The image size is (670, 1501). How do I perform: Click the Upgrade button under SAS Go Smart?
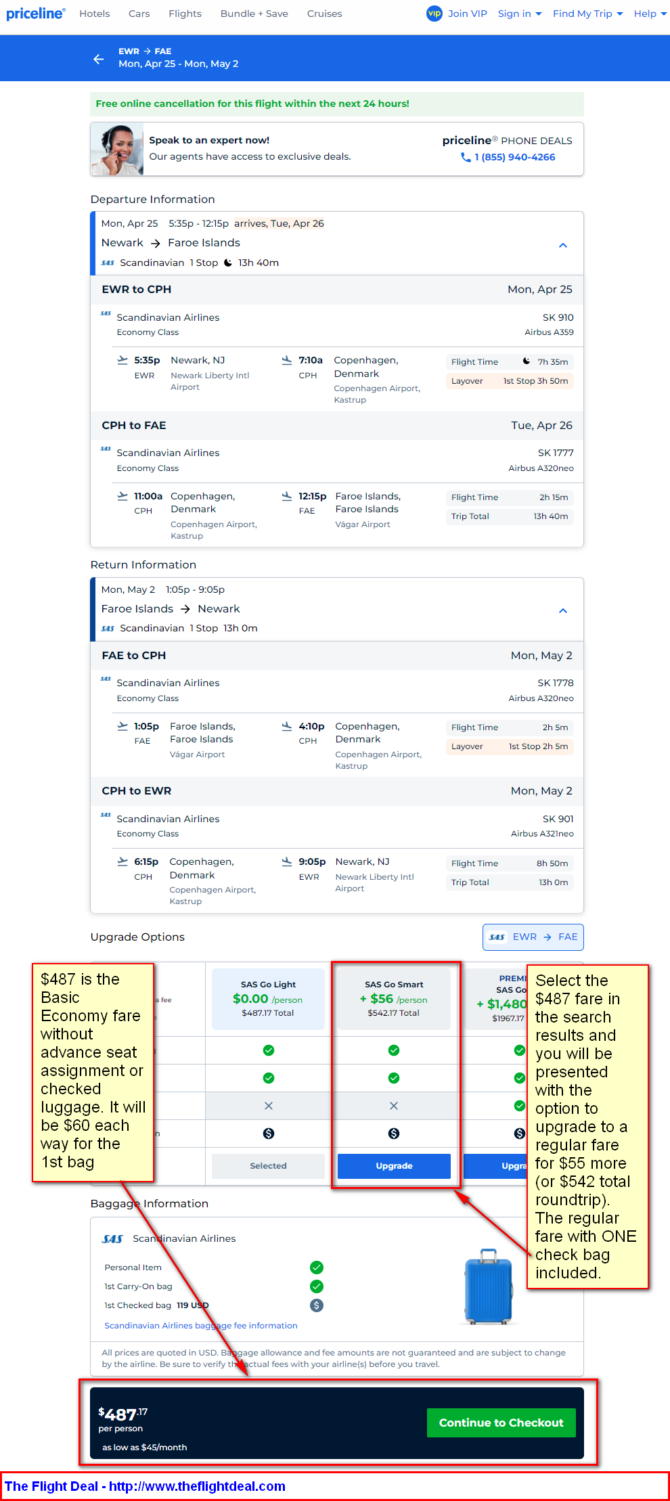pos(394,1166)
